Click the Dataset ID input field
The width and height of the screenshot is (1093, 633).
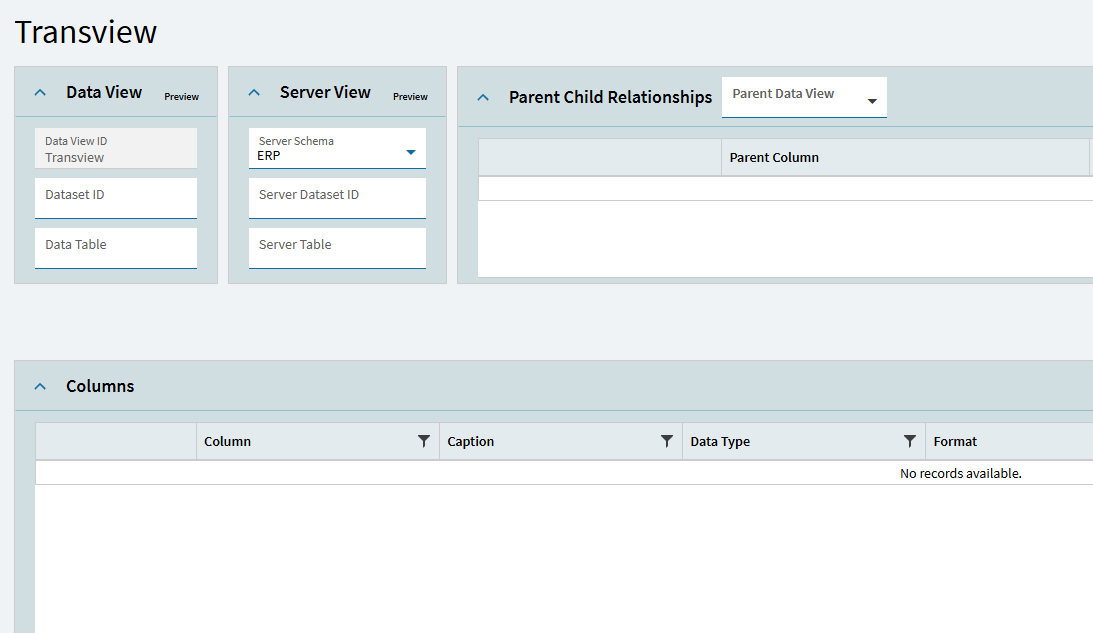click(x=116, y=198)
